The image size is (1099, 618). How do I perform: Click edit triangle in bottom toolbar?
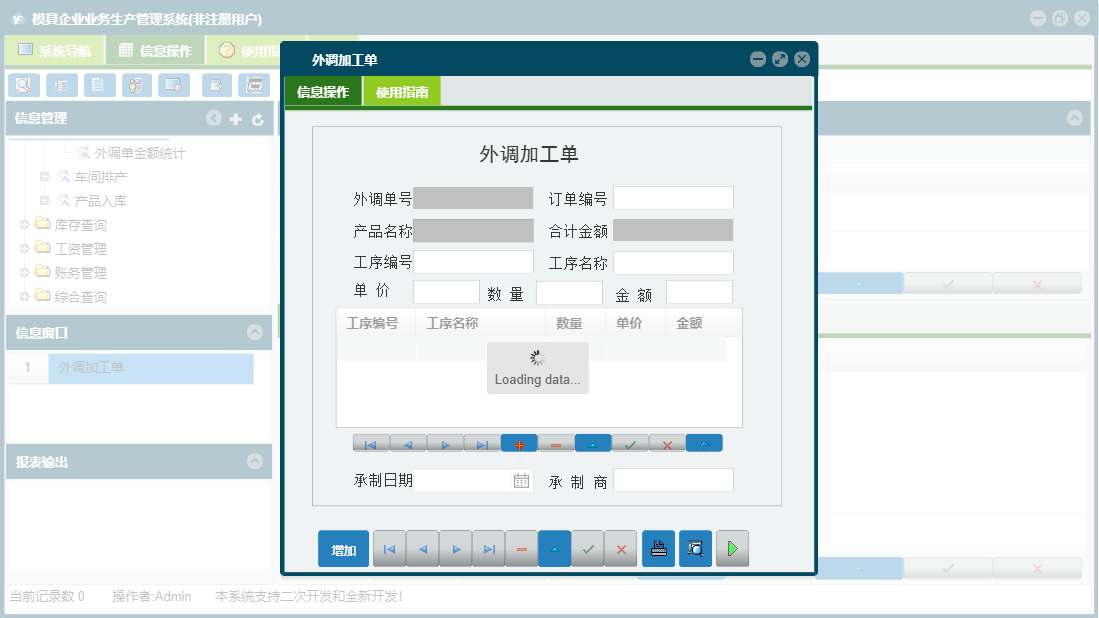point(555,549)
